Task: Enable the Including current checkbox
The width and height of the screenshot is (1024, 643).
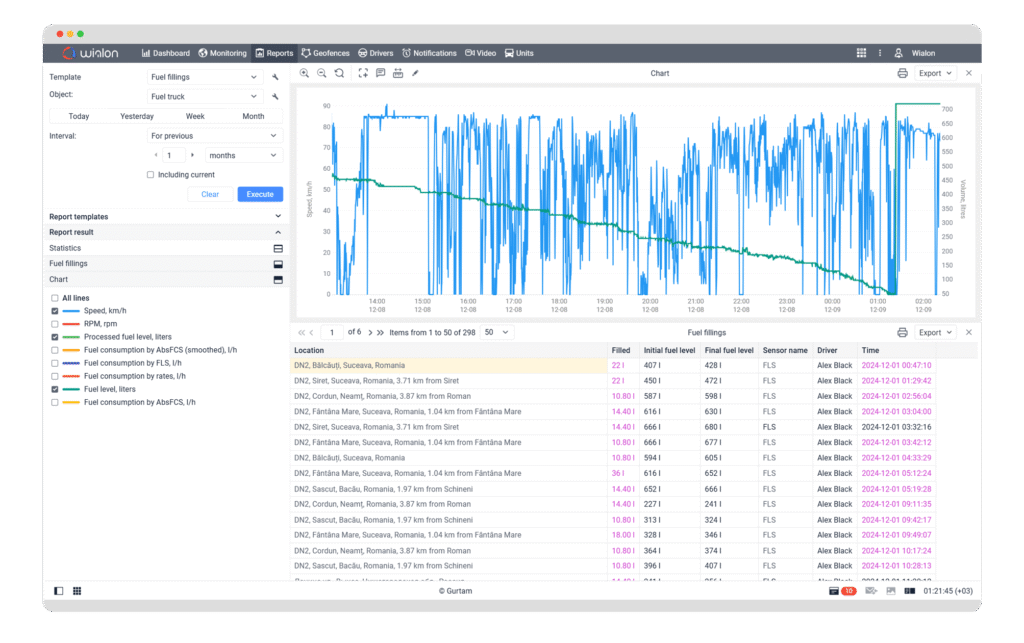Action: (x=151, y=175)
